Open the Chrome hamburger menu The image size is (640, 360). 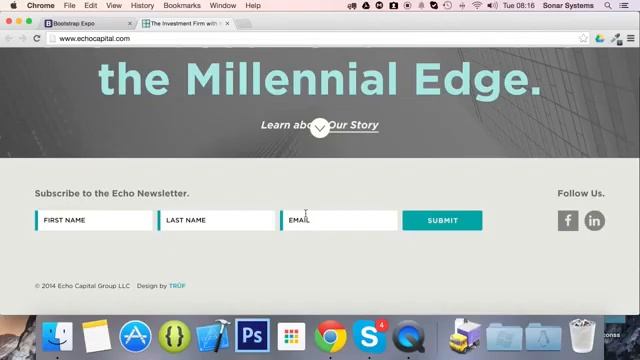(x=631, y=38)
